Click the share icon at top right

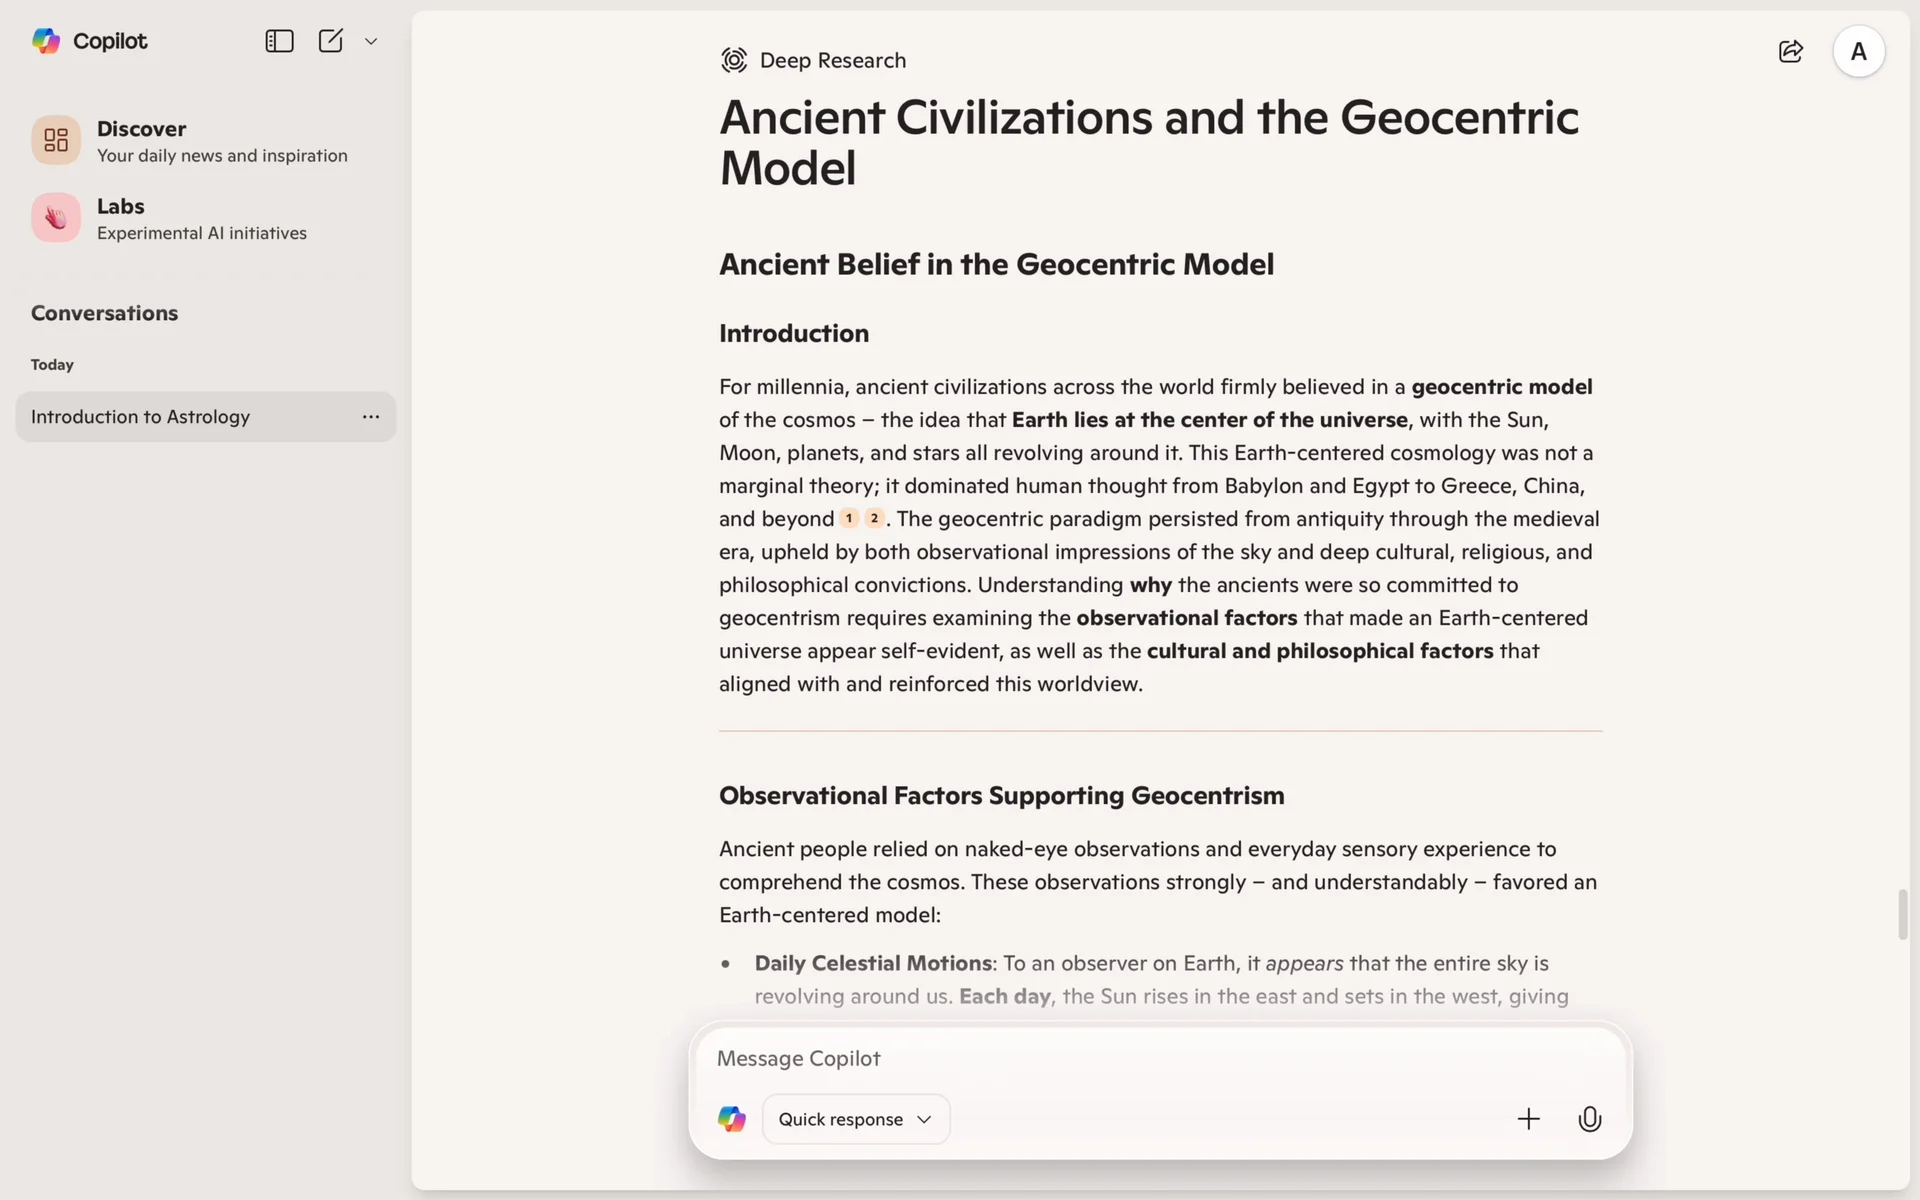1790,51
